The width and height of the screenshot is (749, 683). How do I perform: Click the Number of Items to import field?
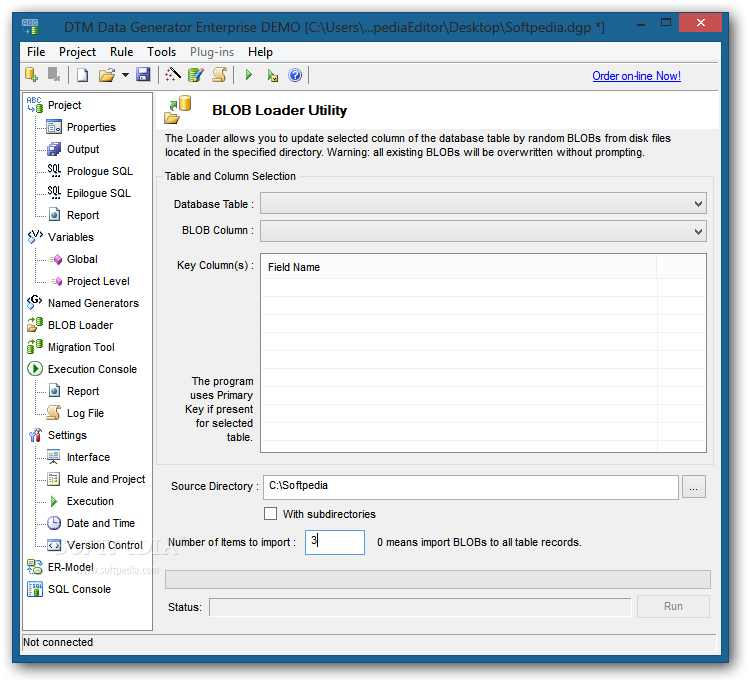click(x=335, y=542)
